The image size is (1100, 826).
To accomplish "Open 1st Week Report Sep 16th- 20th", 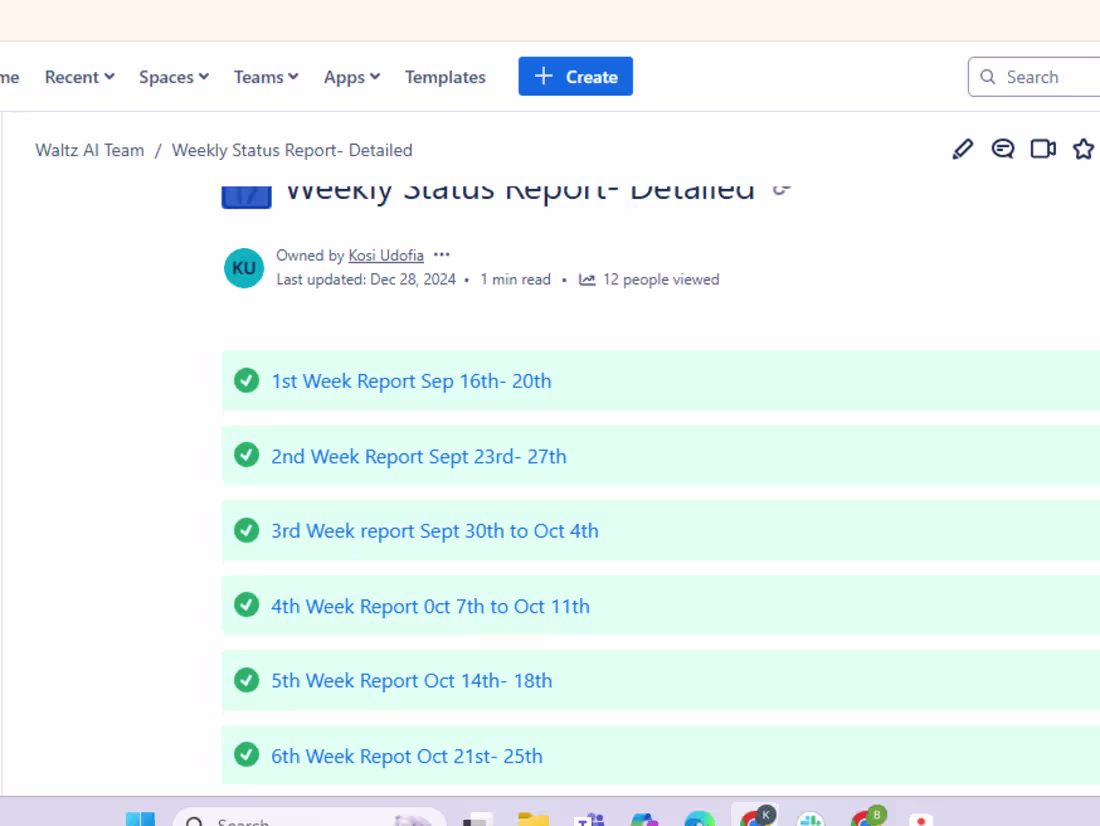I will 411,380.
